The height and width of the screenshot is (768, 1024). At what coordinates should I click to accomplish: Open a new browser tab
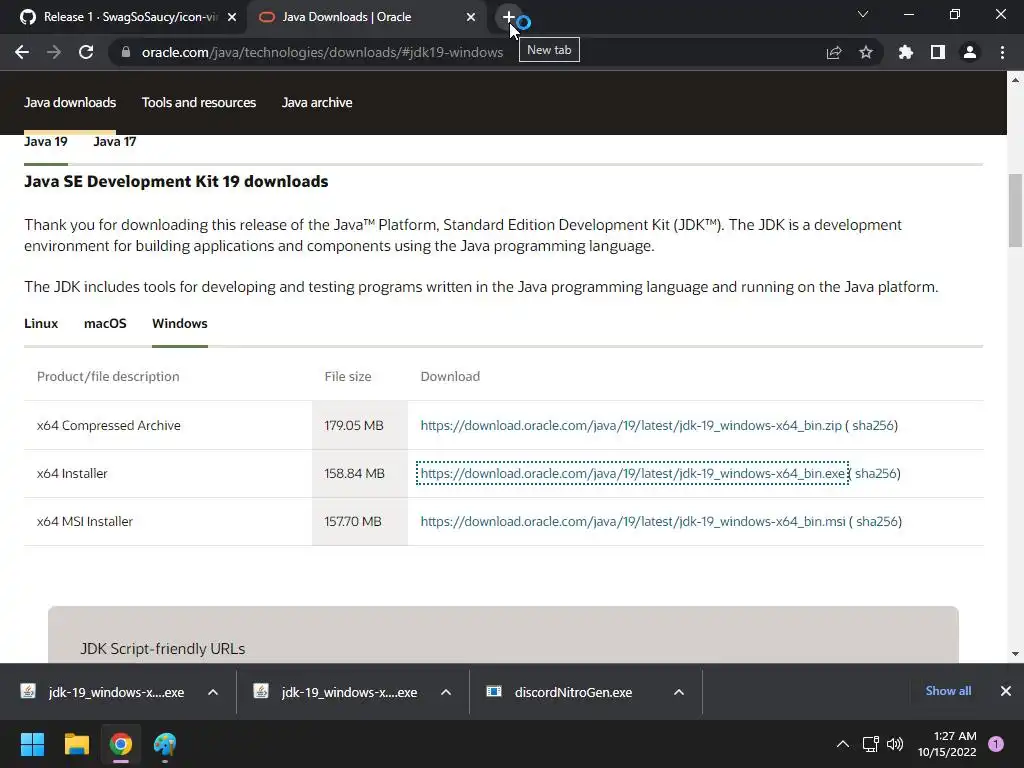tap(508, 17)
